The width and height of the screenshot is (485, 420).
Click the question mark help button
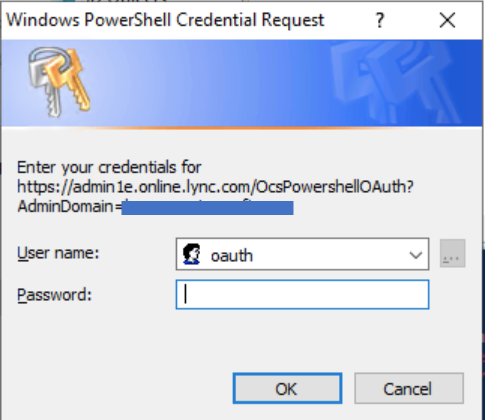(x=380, y=21)
